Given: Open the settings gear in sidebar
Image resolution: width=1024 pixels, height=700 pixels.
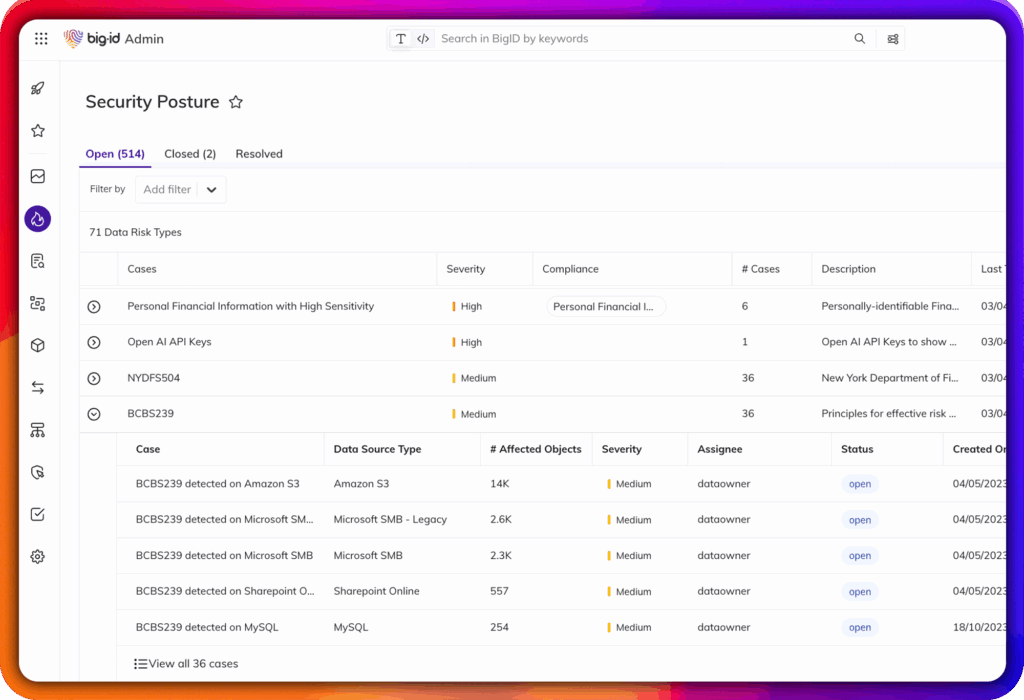Looking at the screenshot, I should click(x=38, y=557).
